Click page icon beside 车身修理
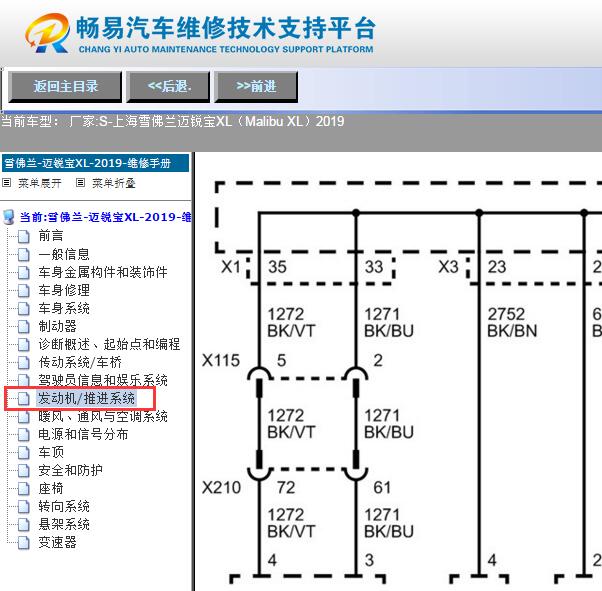This screenshot has height=591, width=602. point(24,290)
